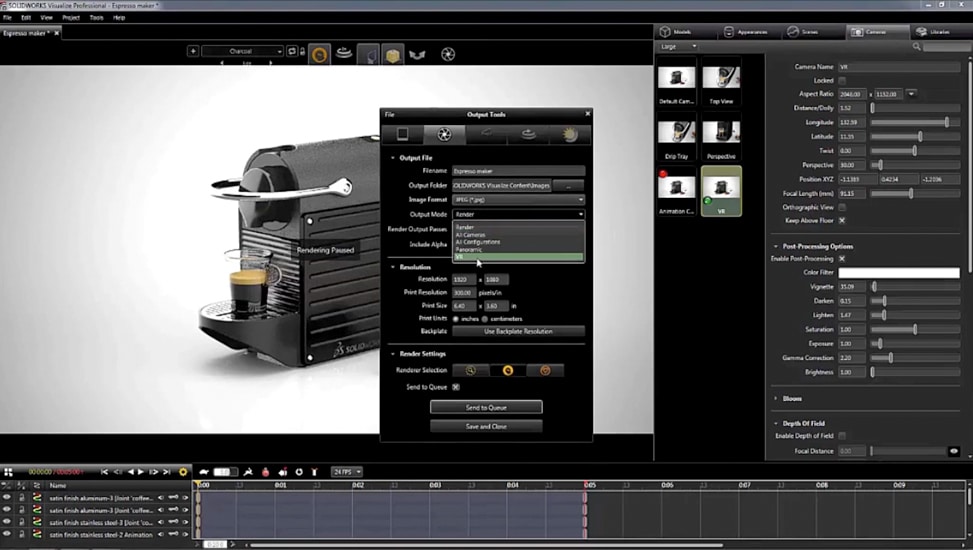Click the turntable icon in the main toolbar
This screenshot has width=973, height=550.
point(344,53)
